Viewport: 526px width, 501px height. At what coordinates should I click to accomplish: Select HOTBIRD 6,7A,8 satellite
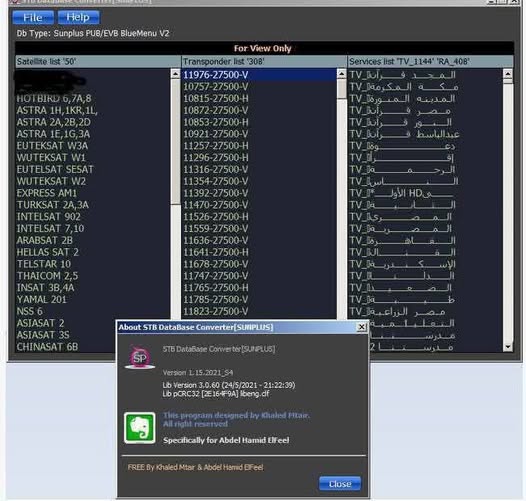(x=93, y=99)
